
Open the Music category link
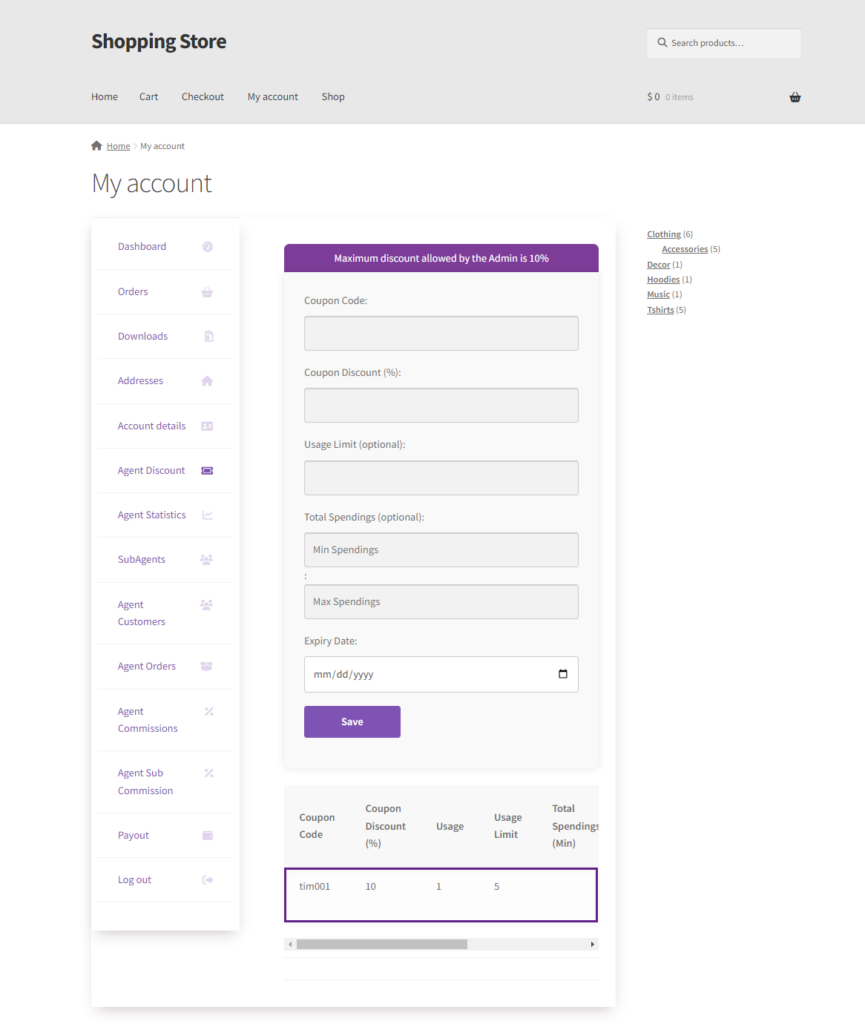(658, 295)
